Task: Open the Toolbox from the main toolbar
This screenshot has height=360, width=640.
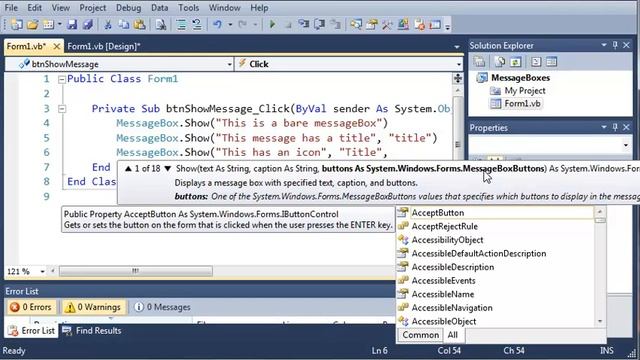Action: [387, 25]
